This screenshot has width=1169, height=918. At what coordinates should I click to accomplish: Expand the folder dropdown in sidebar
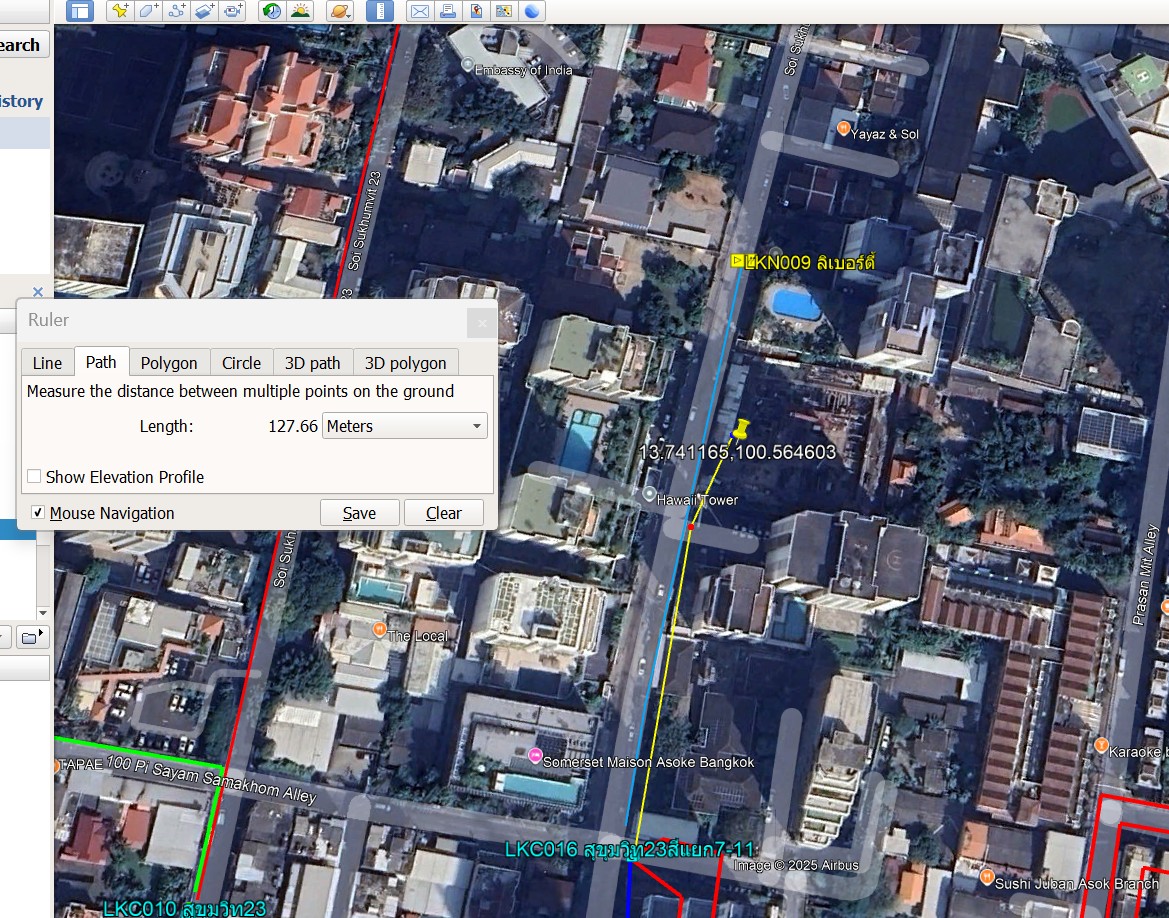[31, 636]
